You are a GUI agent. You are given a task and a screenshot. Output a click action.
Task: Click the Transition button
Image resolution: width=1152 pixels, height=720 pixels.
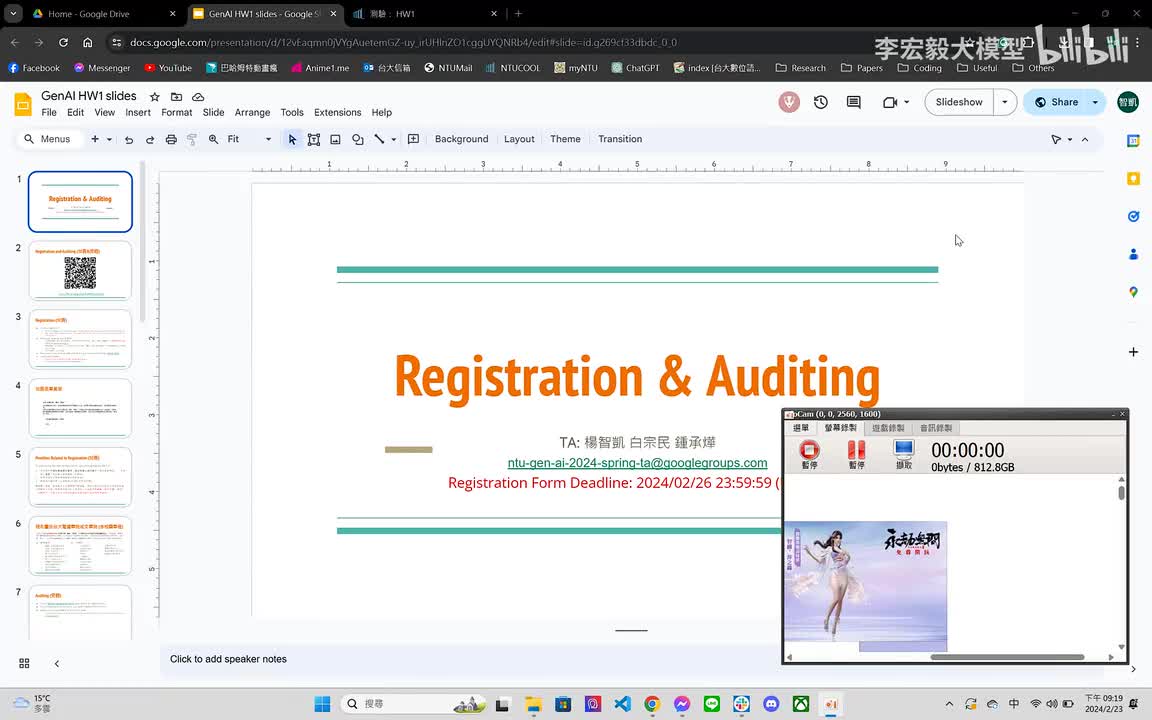[x=619, y=139]
